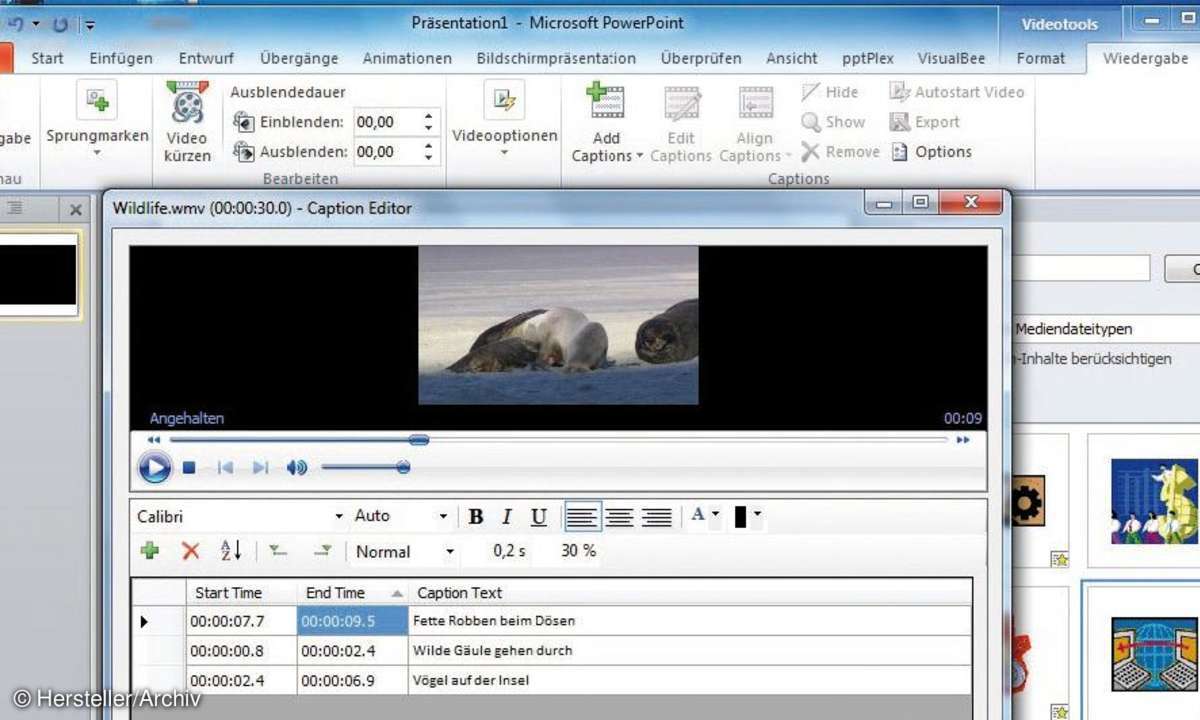This screenshot has width=1200, height=720.
Task: Select the black slide thumbnail
Action: pos(38,275)
